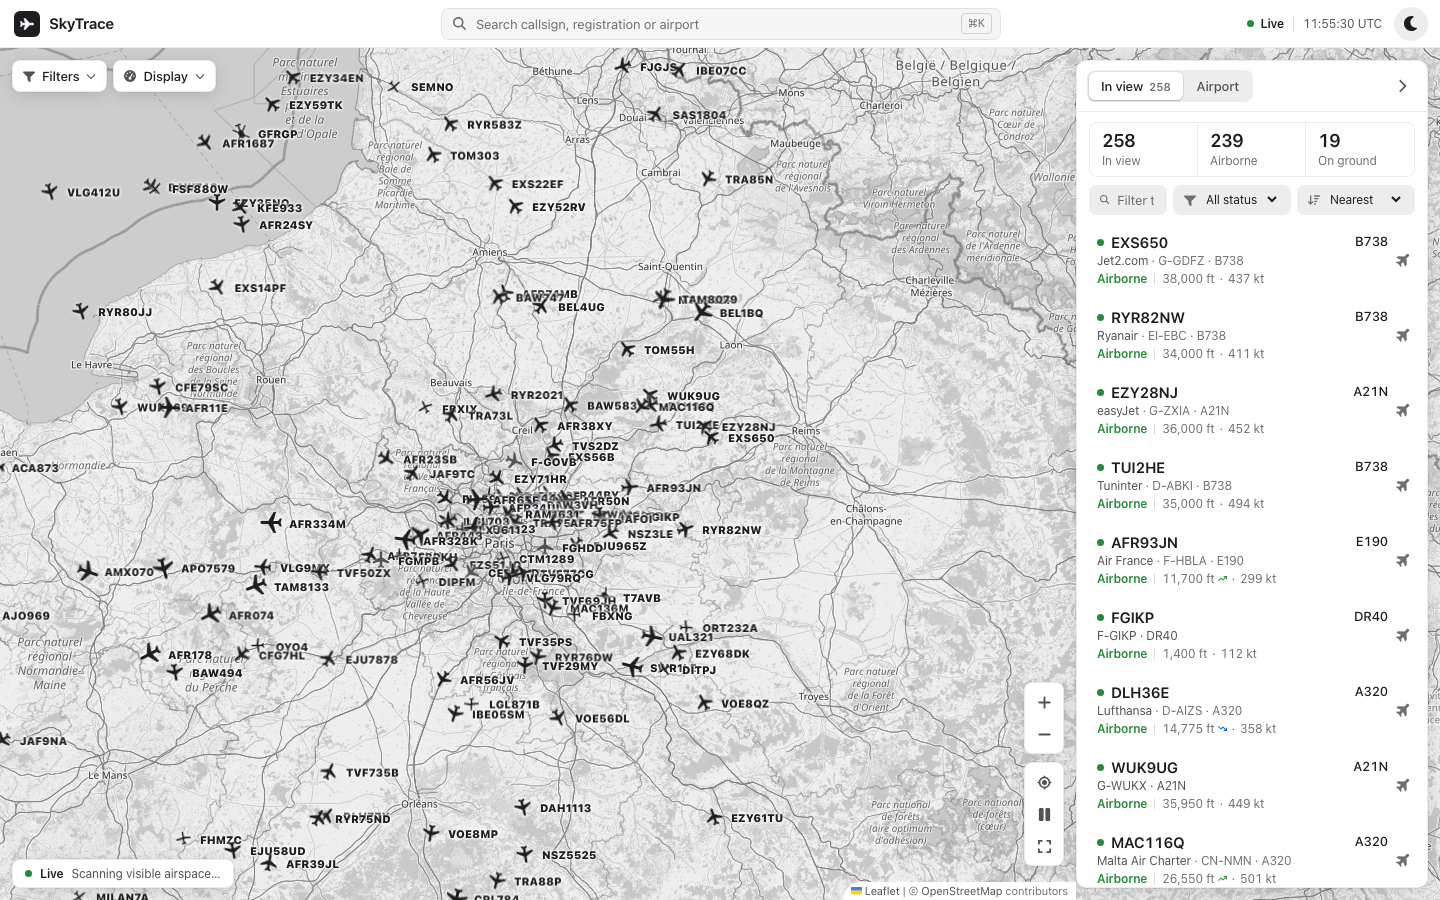Open the DLH36E flight entry
Viewport: 1440px width, 900px height.
1251,711
